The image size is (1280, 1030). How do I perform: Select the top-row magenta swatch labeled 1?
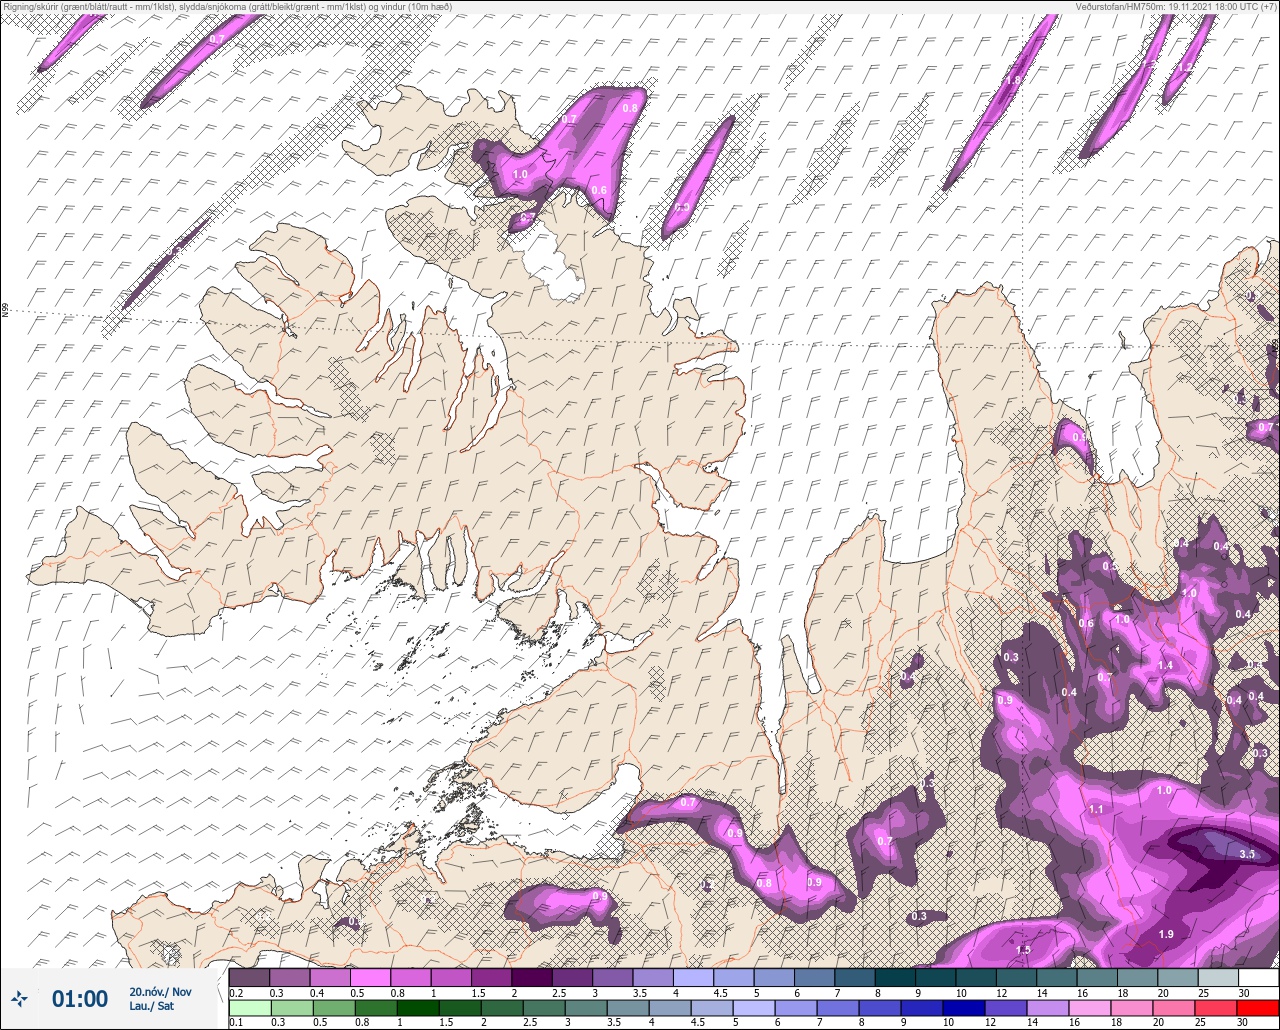click(451, 977)
